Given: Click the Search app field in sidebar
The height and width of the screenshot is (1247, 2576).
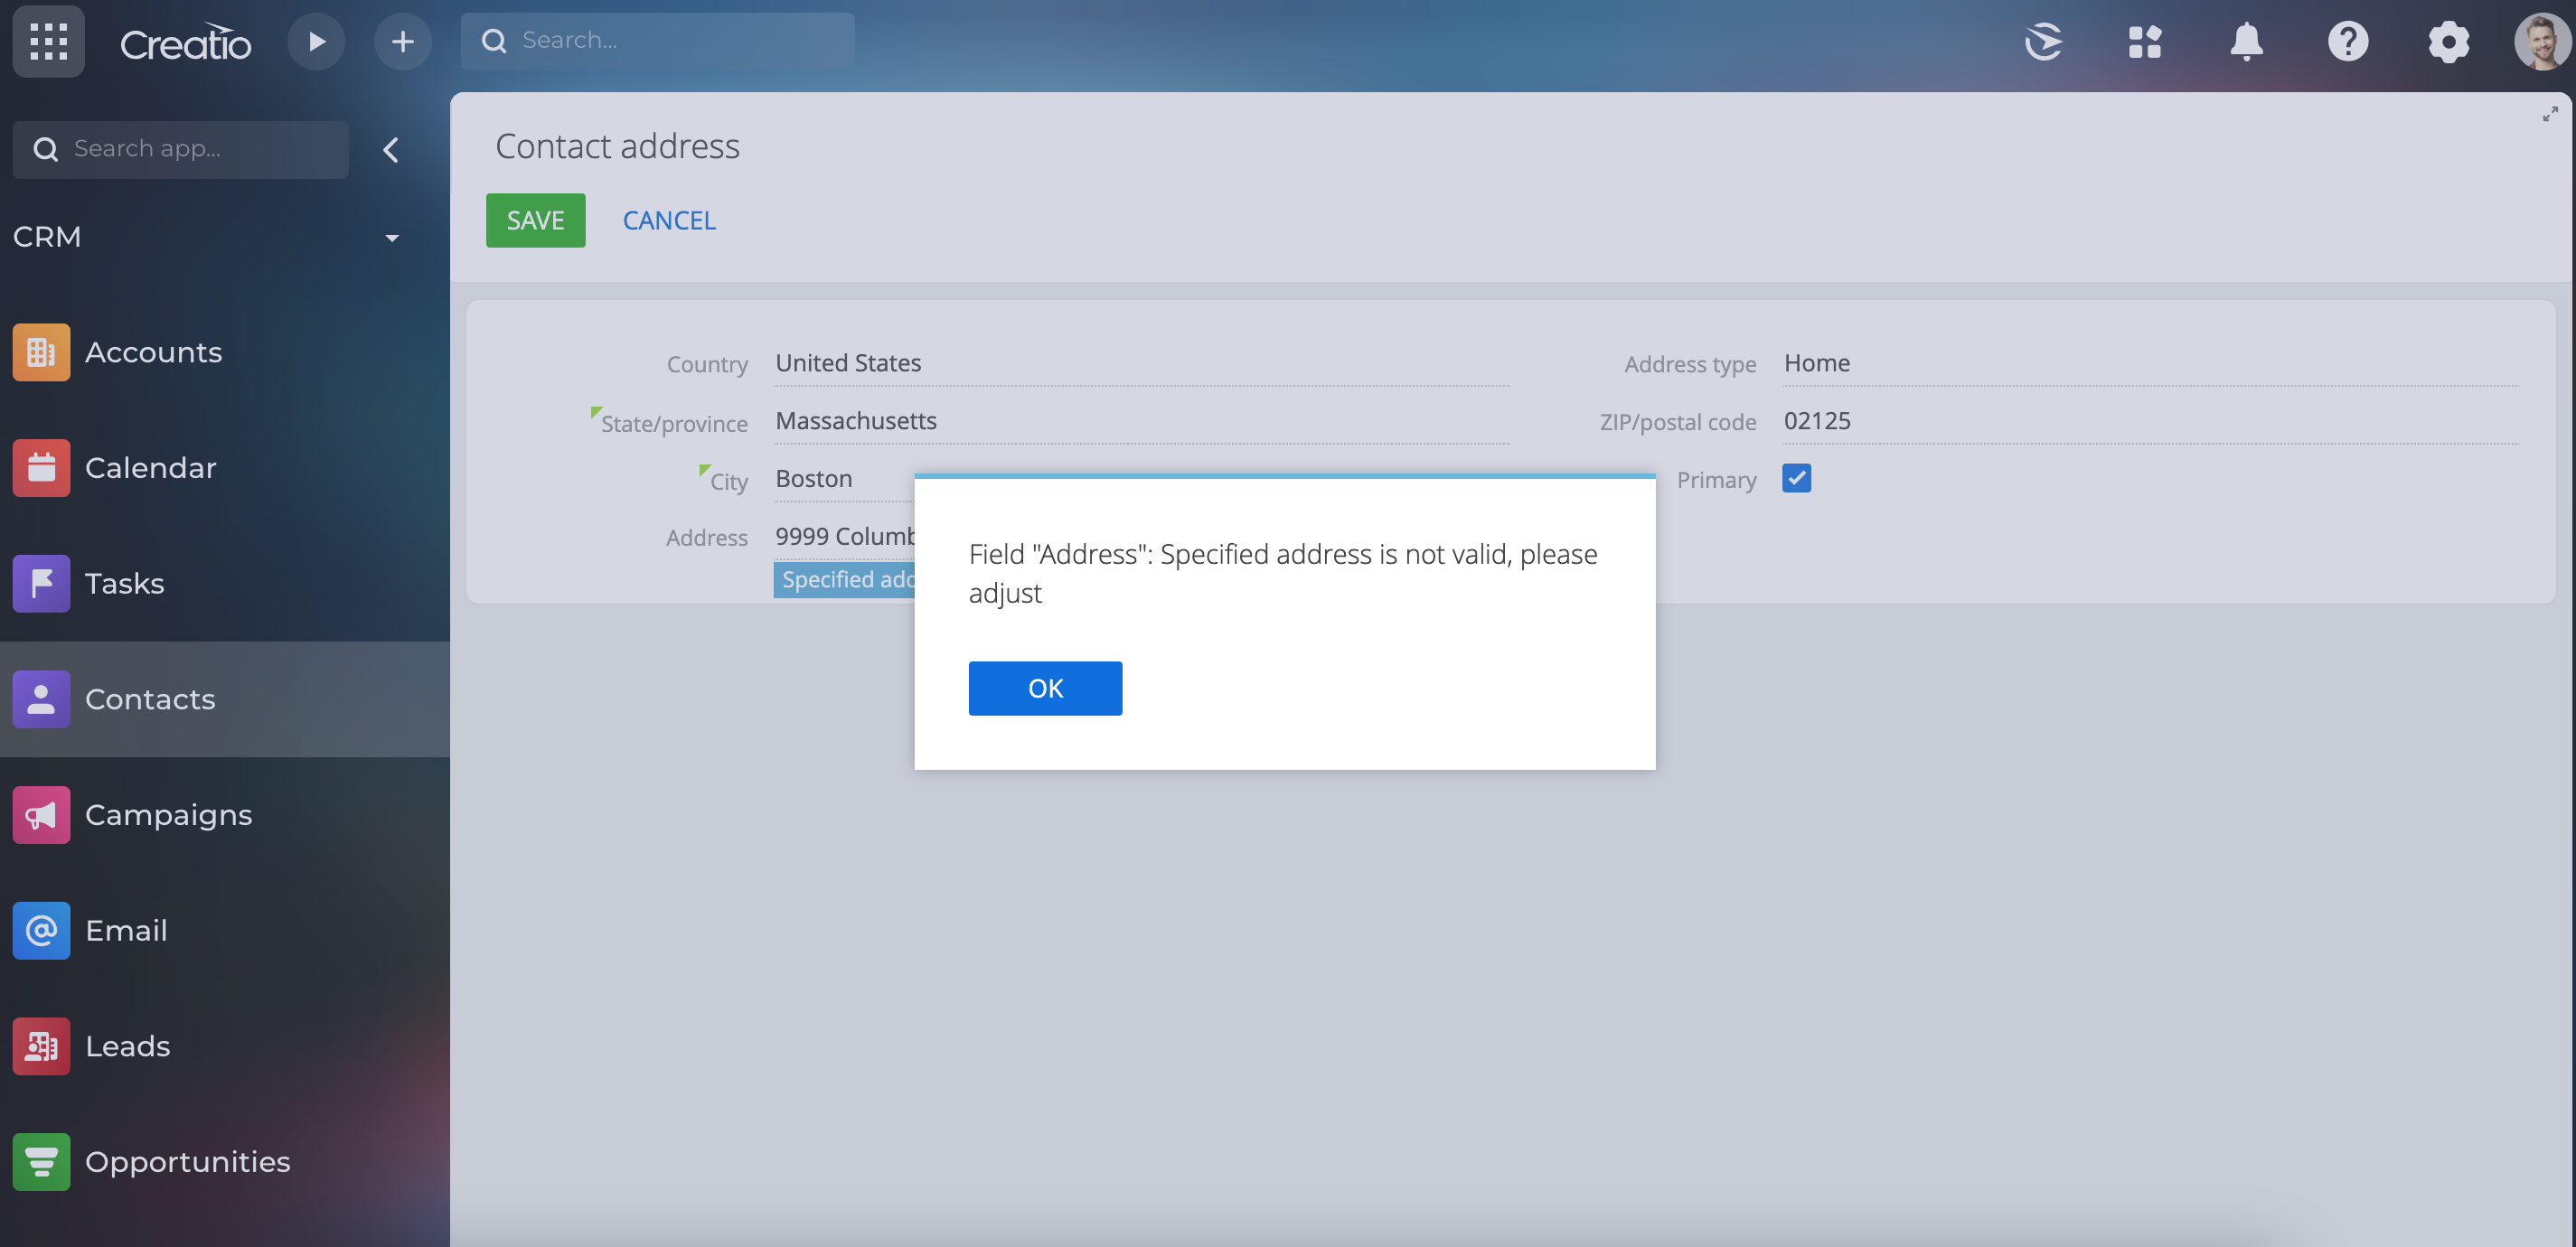Looking at the screenshot, I should pyautogui.click(x=181, y=149).
